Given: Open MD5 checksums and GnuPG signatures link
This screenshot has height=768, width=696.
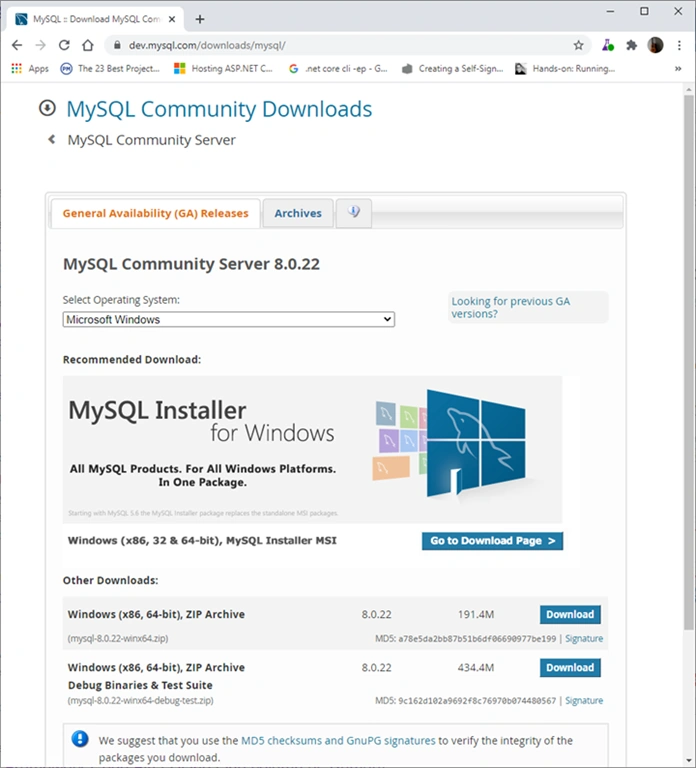Looking at the screenshot, I should click(338, 741).
